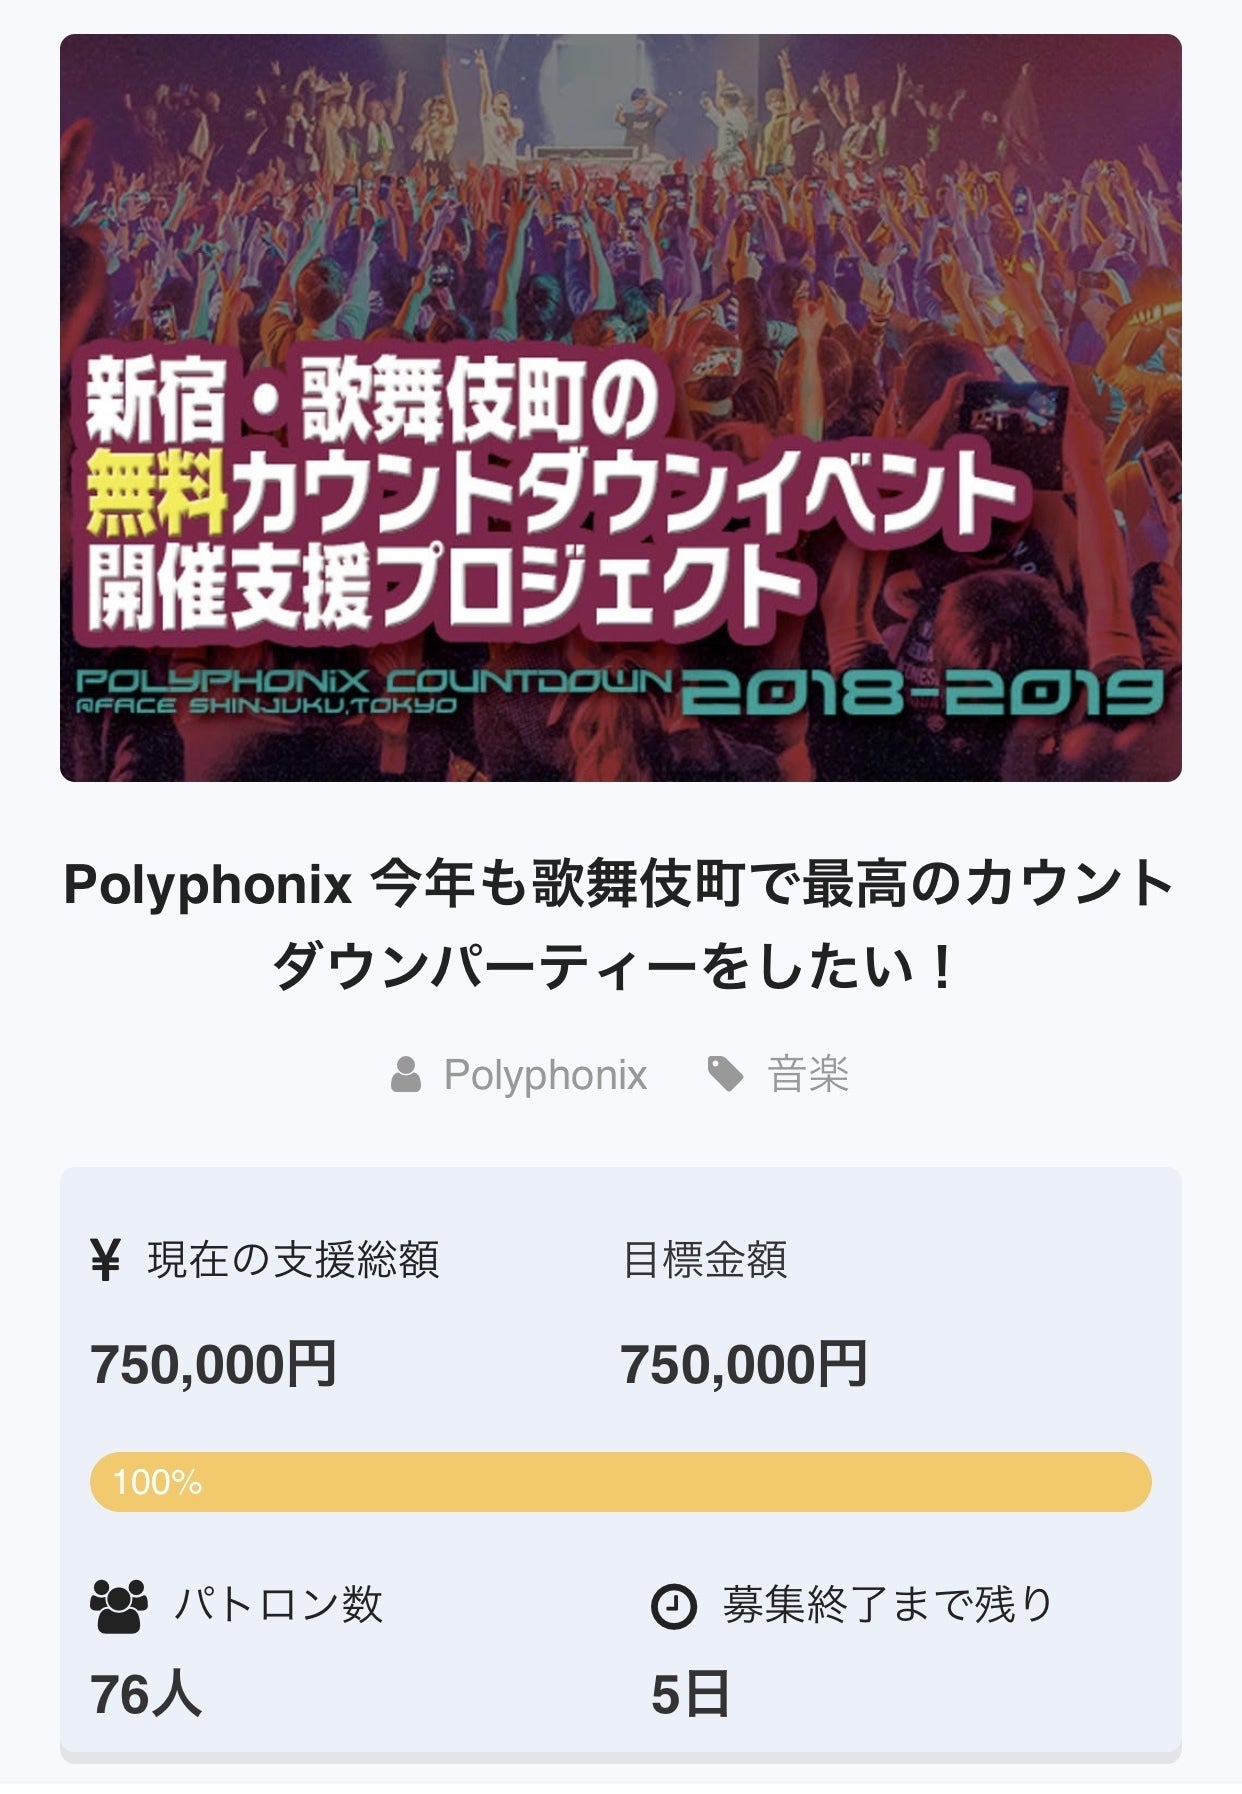Click the 現在の支援総額 label

tap(293, 1260)
